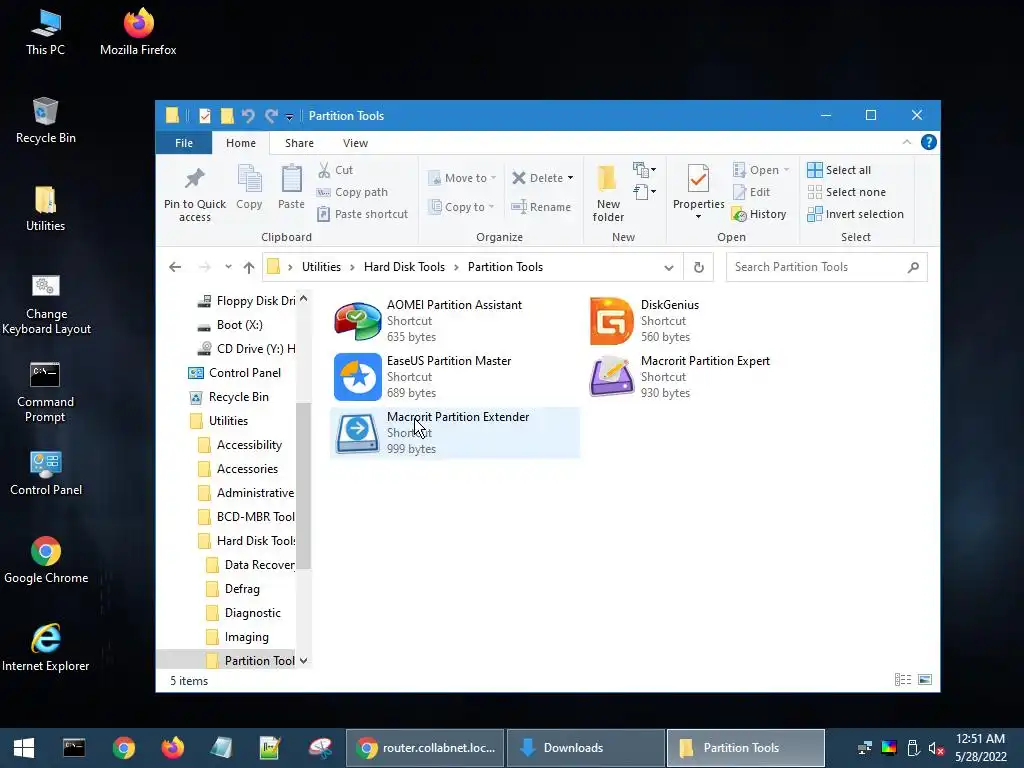Create a New folder
Screen dimensions: 1024x768
point(608,194)
